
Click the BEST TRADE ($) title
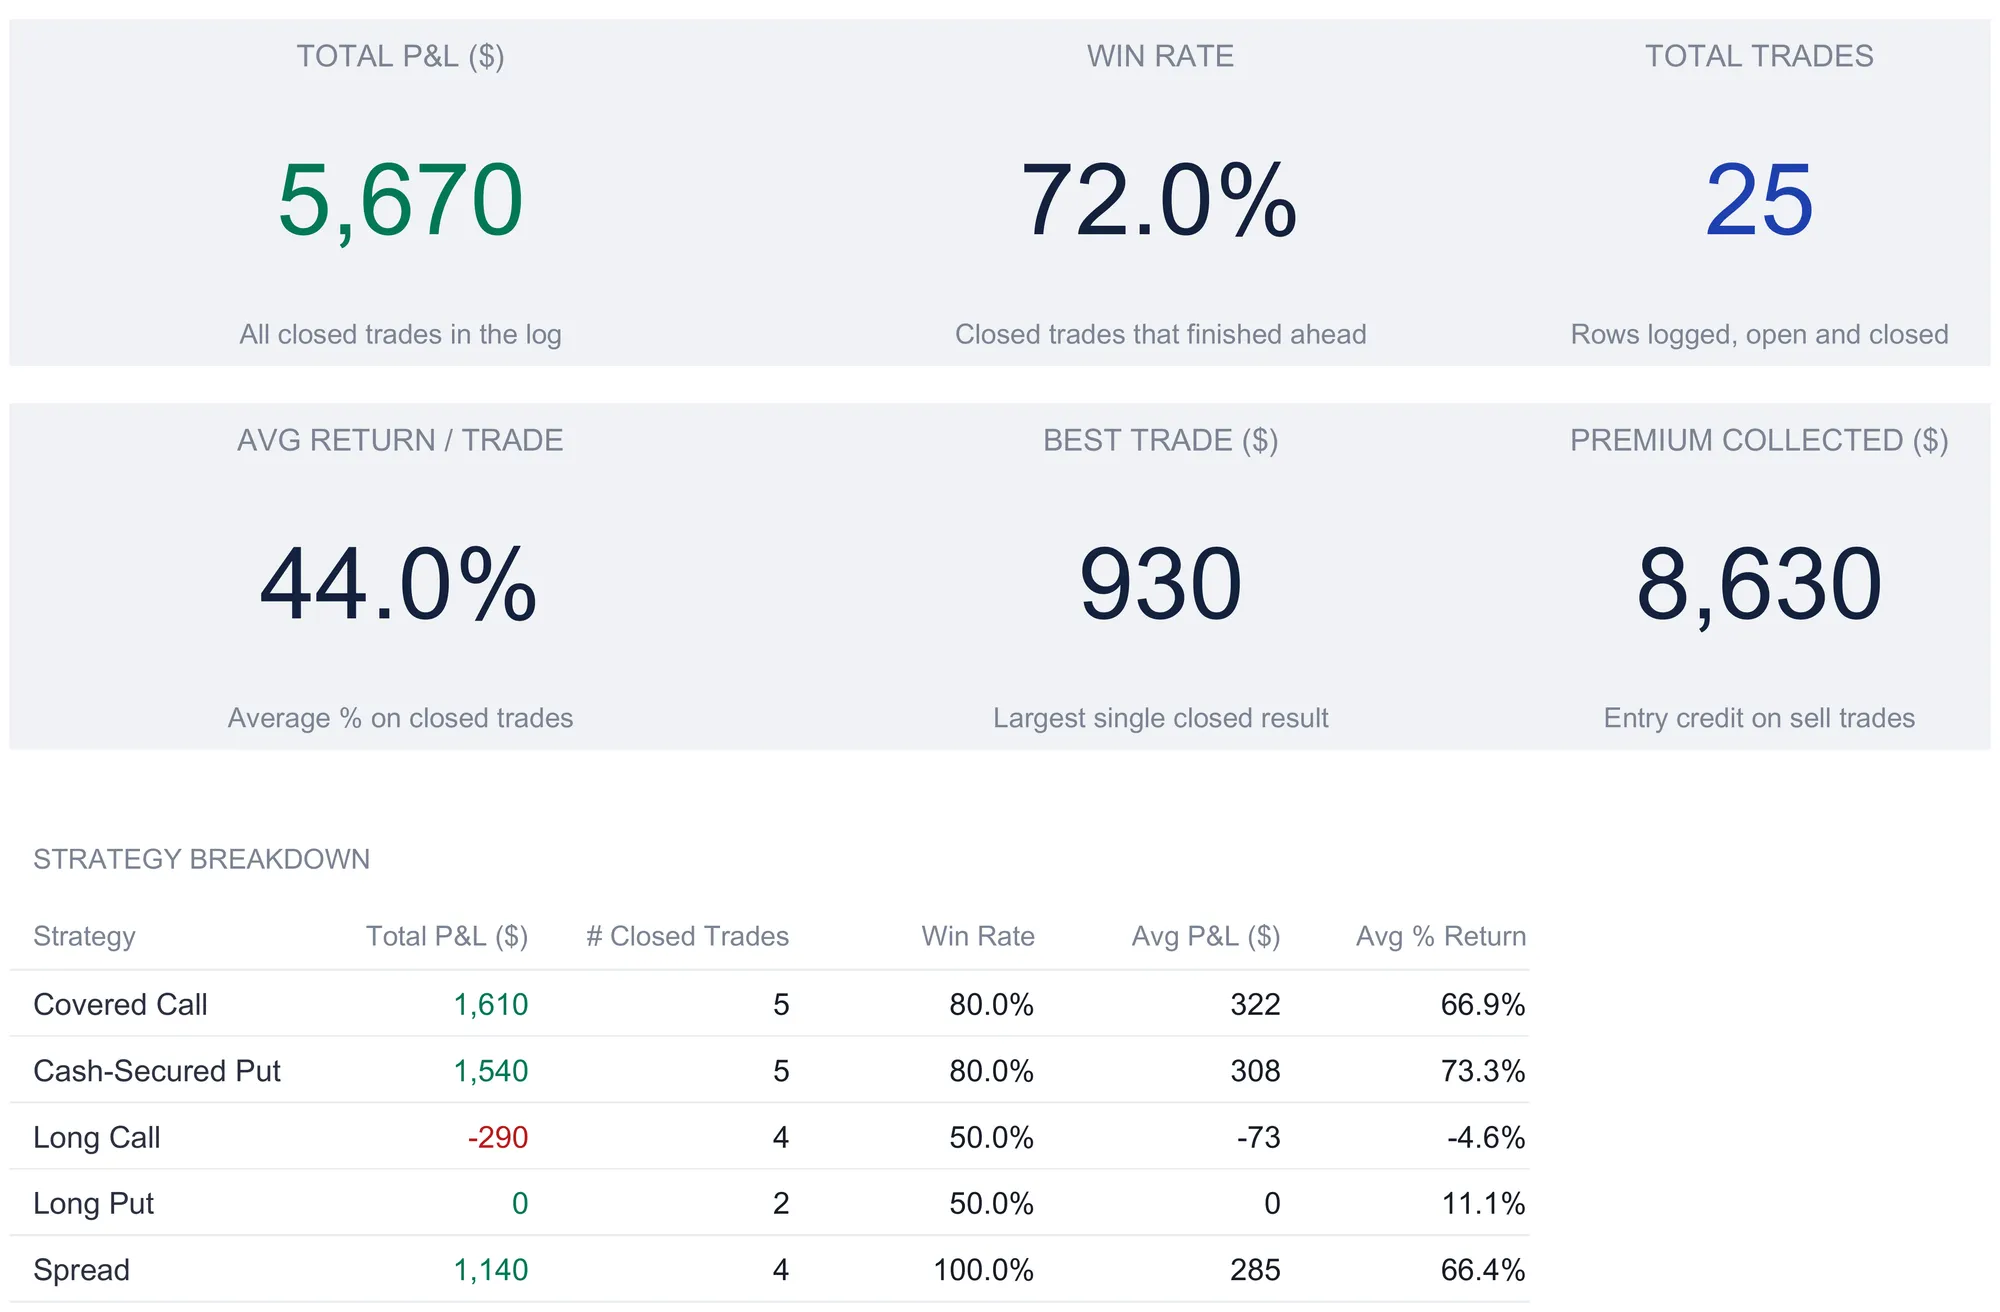[1160, 440]
